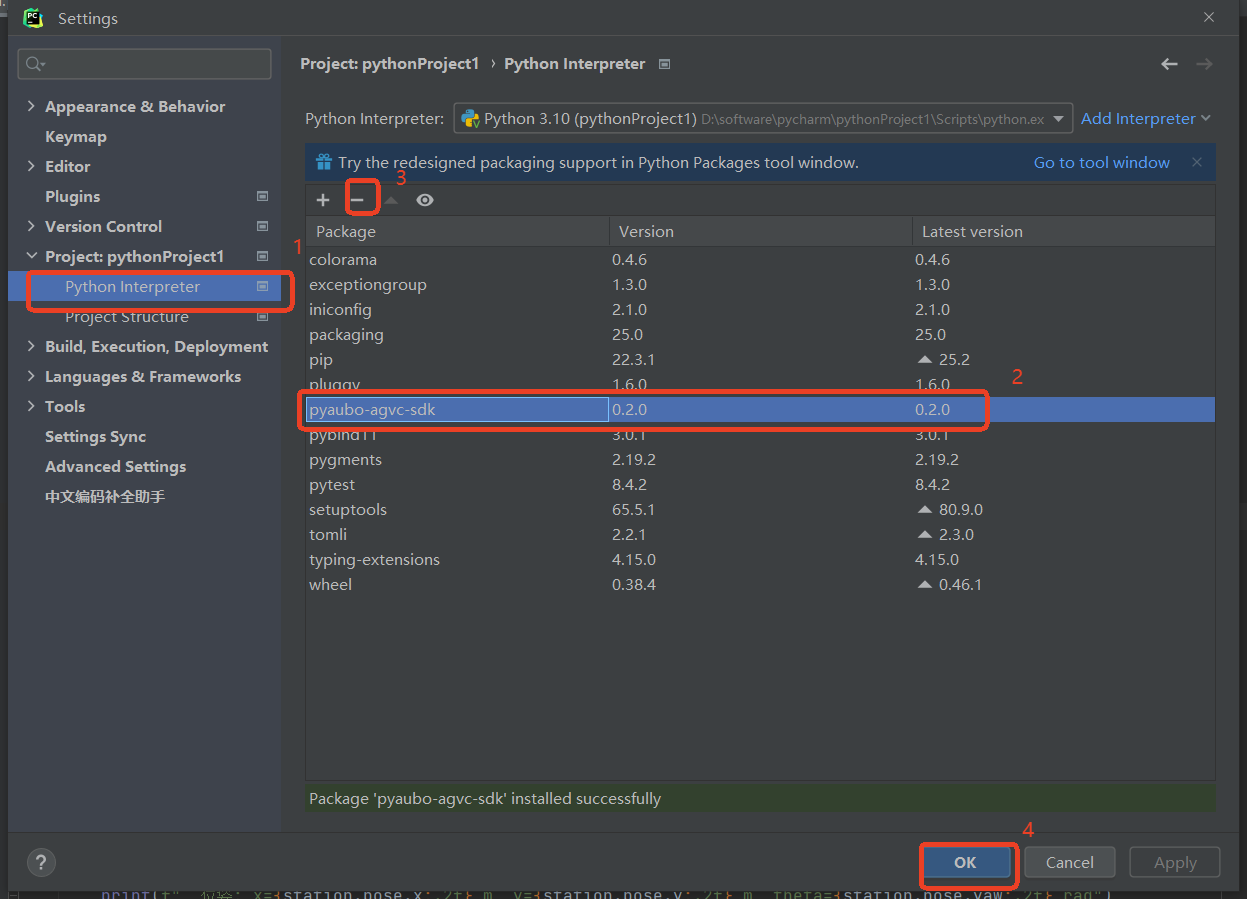Click the help question mark icon
Image resolution: width=1247 pixels, height=899 pixels.
pyautogui.click(x=41, y=862)
